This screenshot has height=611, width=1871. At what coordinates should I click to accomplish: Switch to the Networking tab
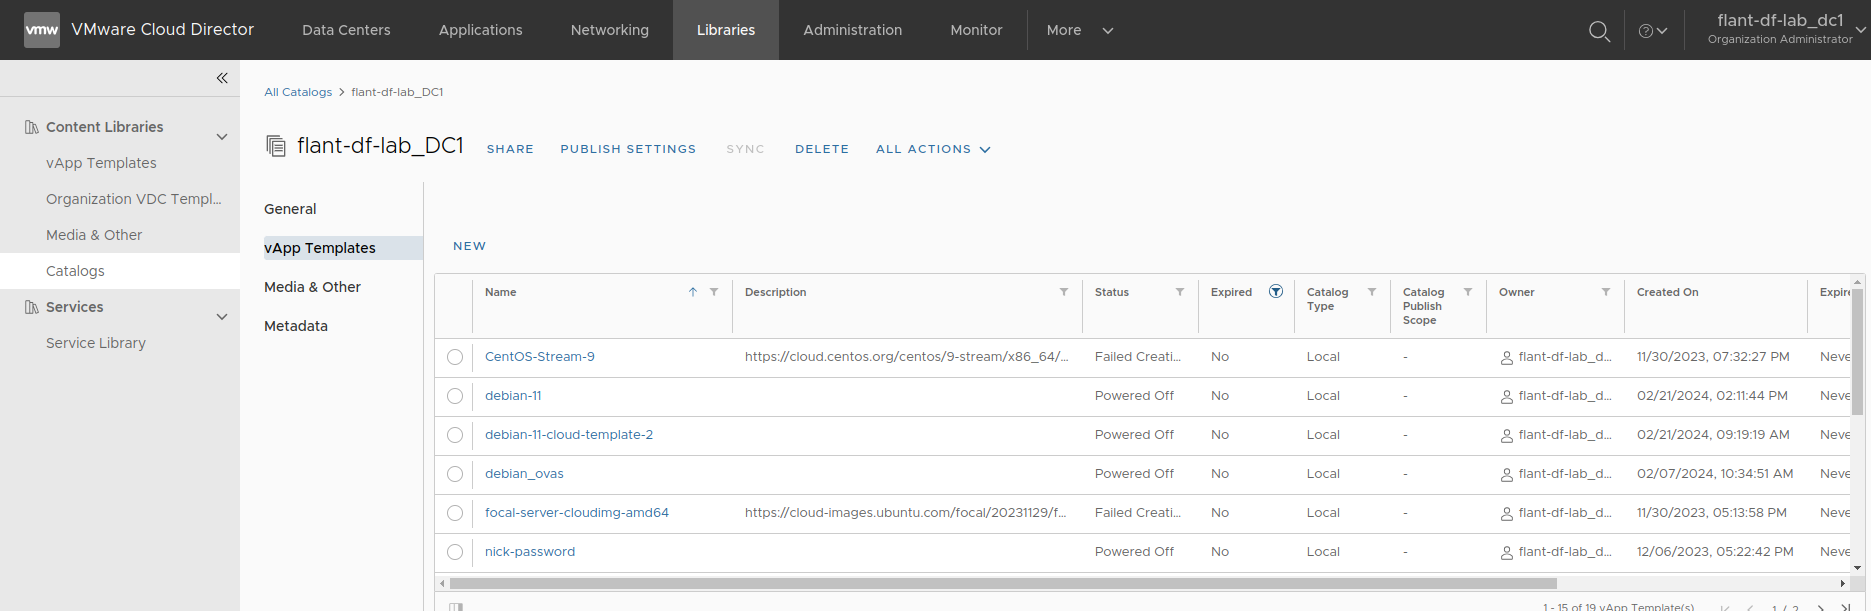609,30
